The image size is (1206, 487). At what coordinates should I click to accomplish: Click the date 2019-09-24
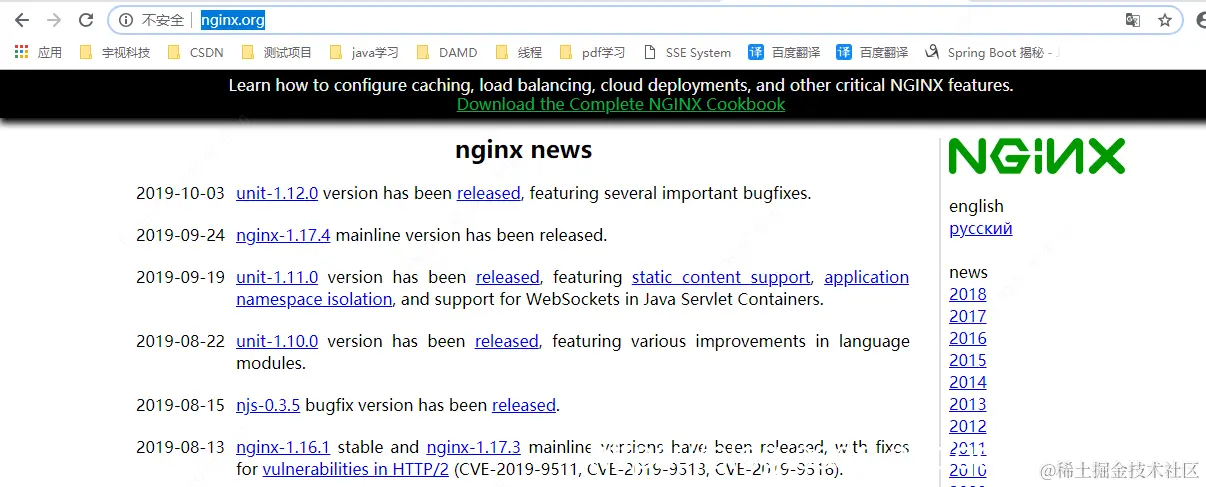point(180,235)
